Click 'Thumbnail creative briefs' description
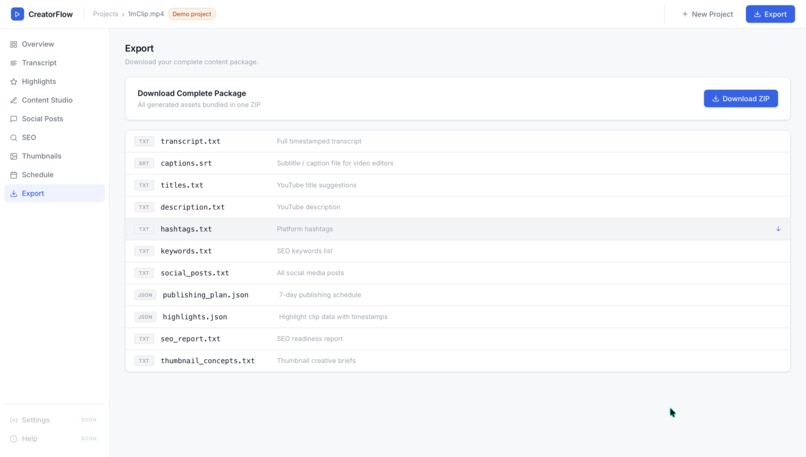The image size is (806, 457). [316, 361]
